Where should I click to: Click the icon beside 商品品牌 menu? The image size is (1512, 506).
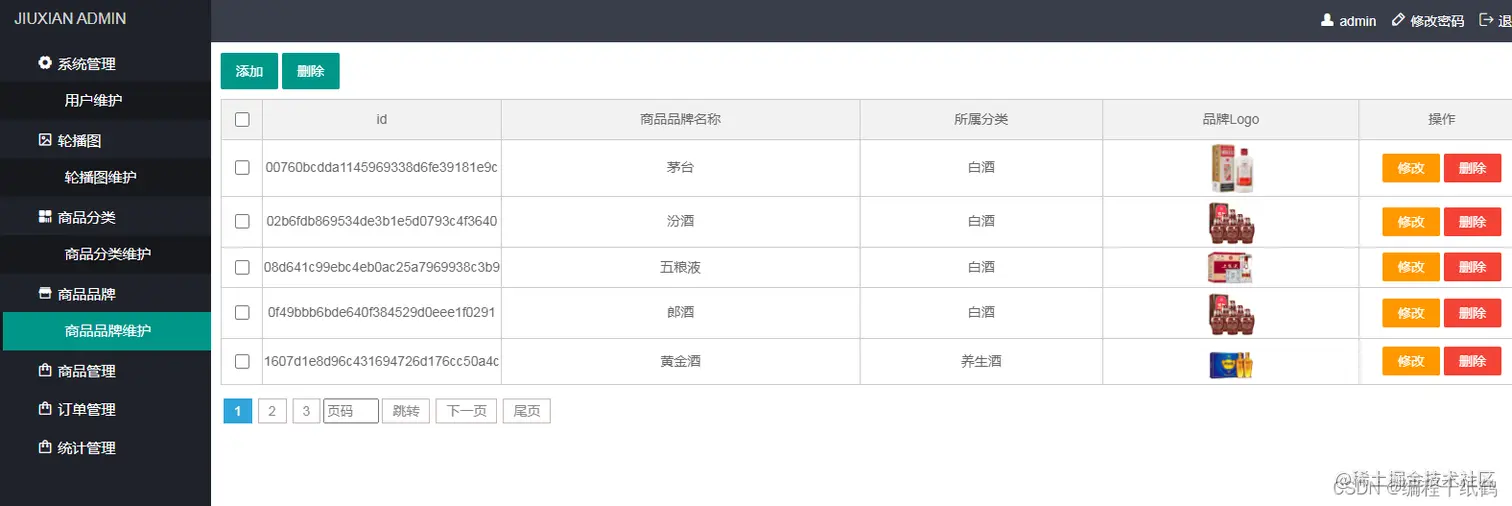click(x=45, y=294)
